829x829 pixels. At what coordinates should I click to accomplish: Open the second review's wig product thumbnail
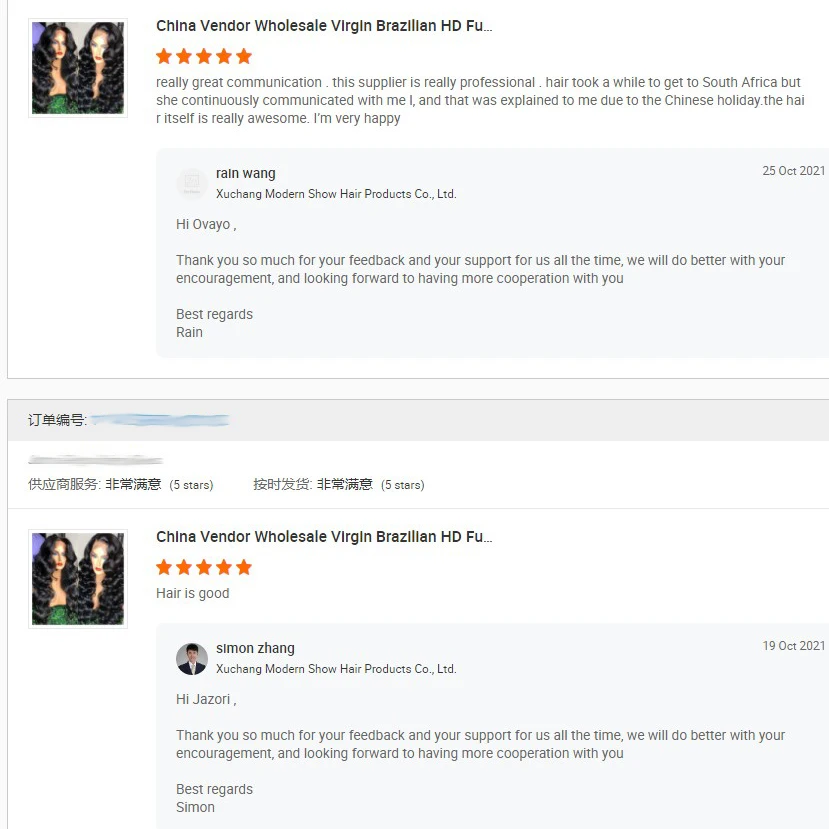pyautogui.click(x=78, y=579)
